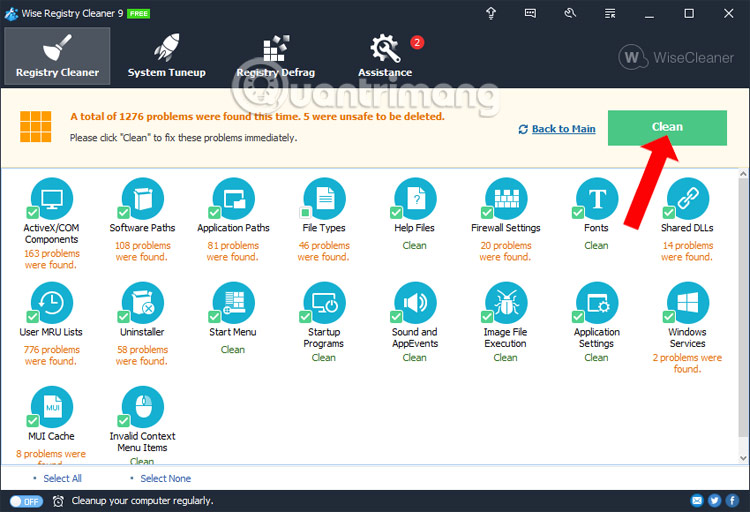
Task: Click the green Clean button
Action: click(x=667, y=128)
